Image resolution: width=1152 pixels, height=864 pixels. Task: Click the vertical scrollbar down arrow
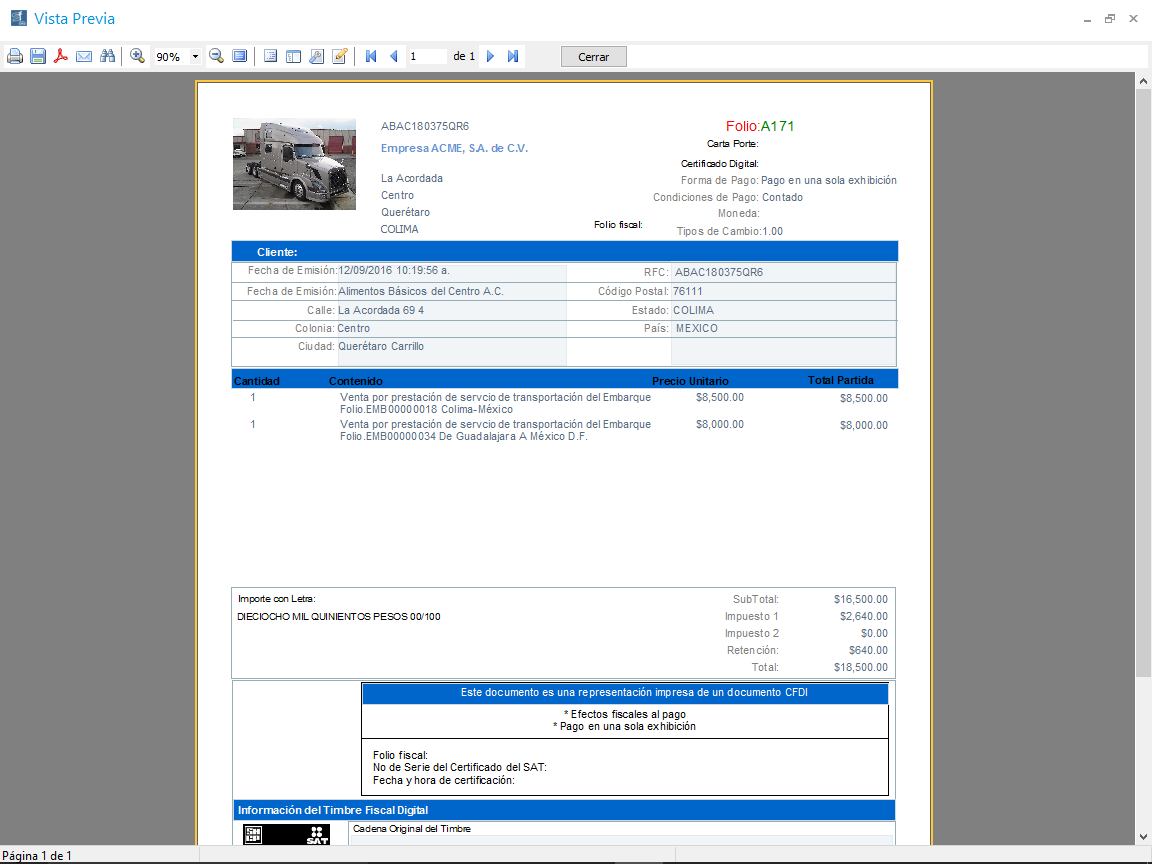1143,836
